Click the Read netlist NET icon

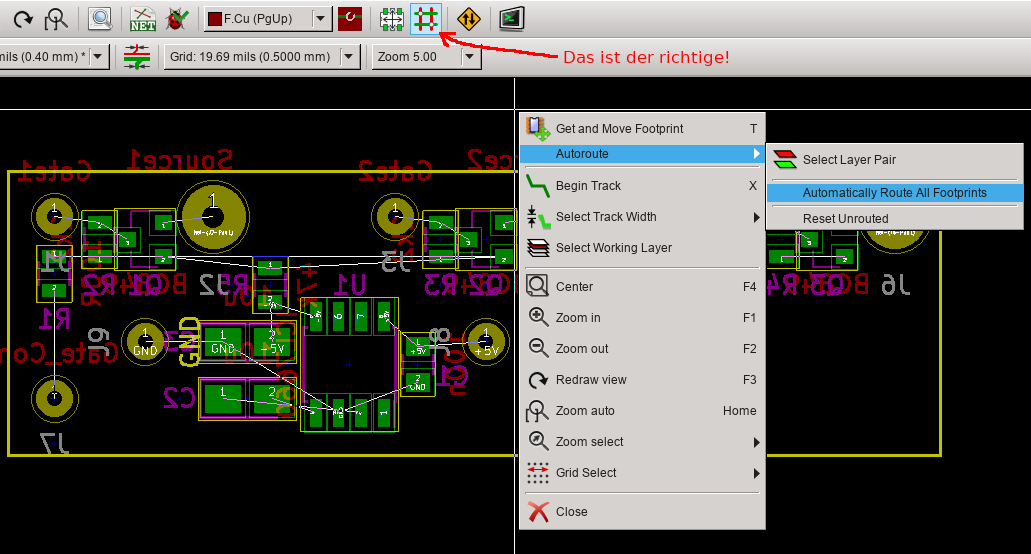pos(143,19)
